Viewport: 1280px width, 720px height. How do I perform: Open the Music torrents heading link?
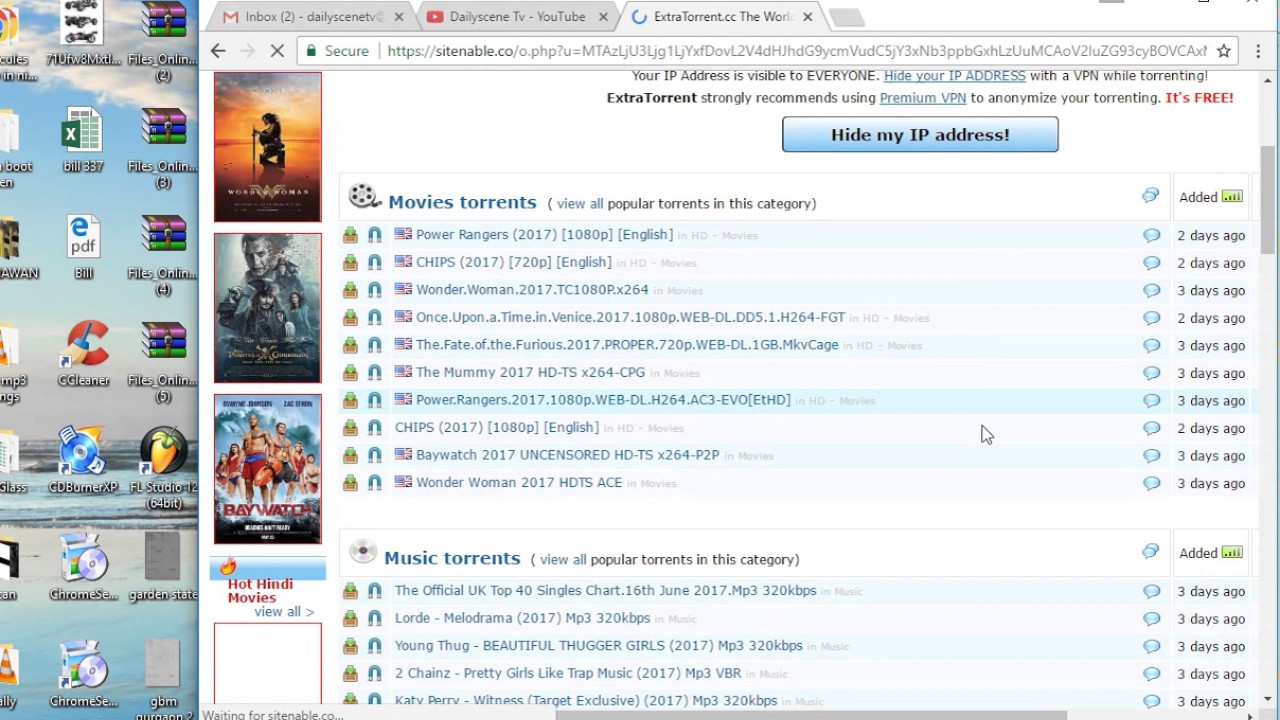[x=452, y=558]
